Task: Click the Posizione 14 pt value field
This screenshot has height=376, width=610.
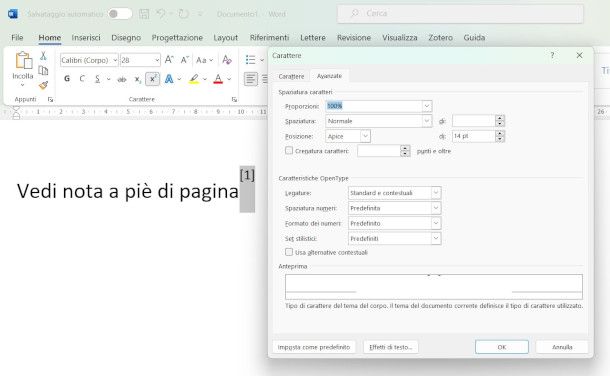Action: [x=473, y=136]
